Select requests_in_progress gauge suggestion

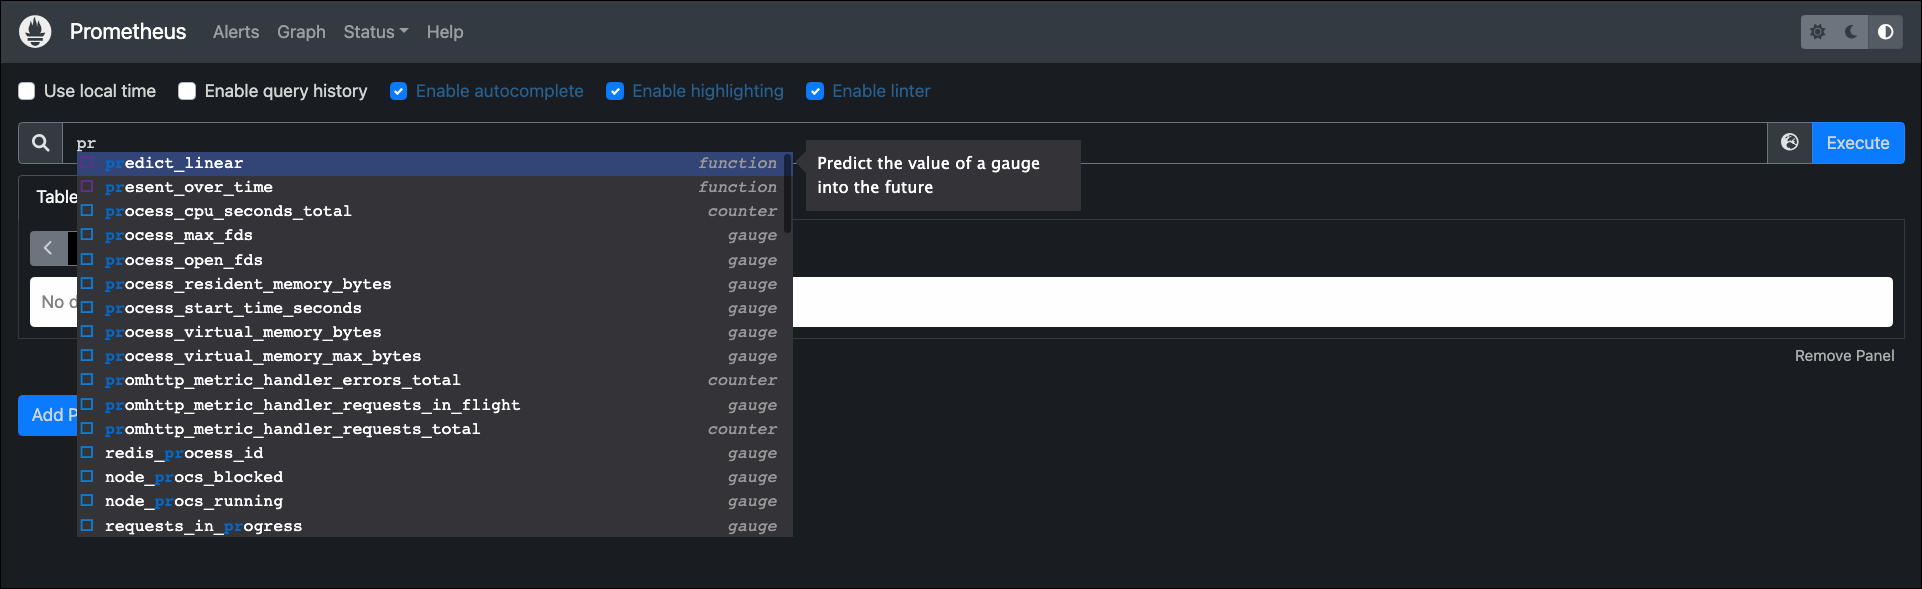(x=435, y=526)
